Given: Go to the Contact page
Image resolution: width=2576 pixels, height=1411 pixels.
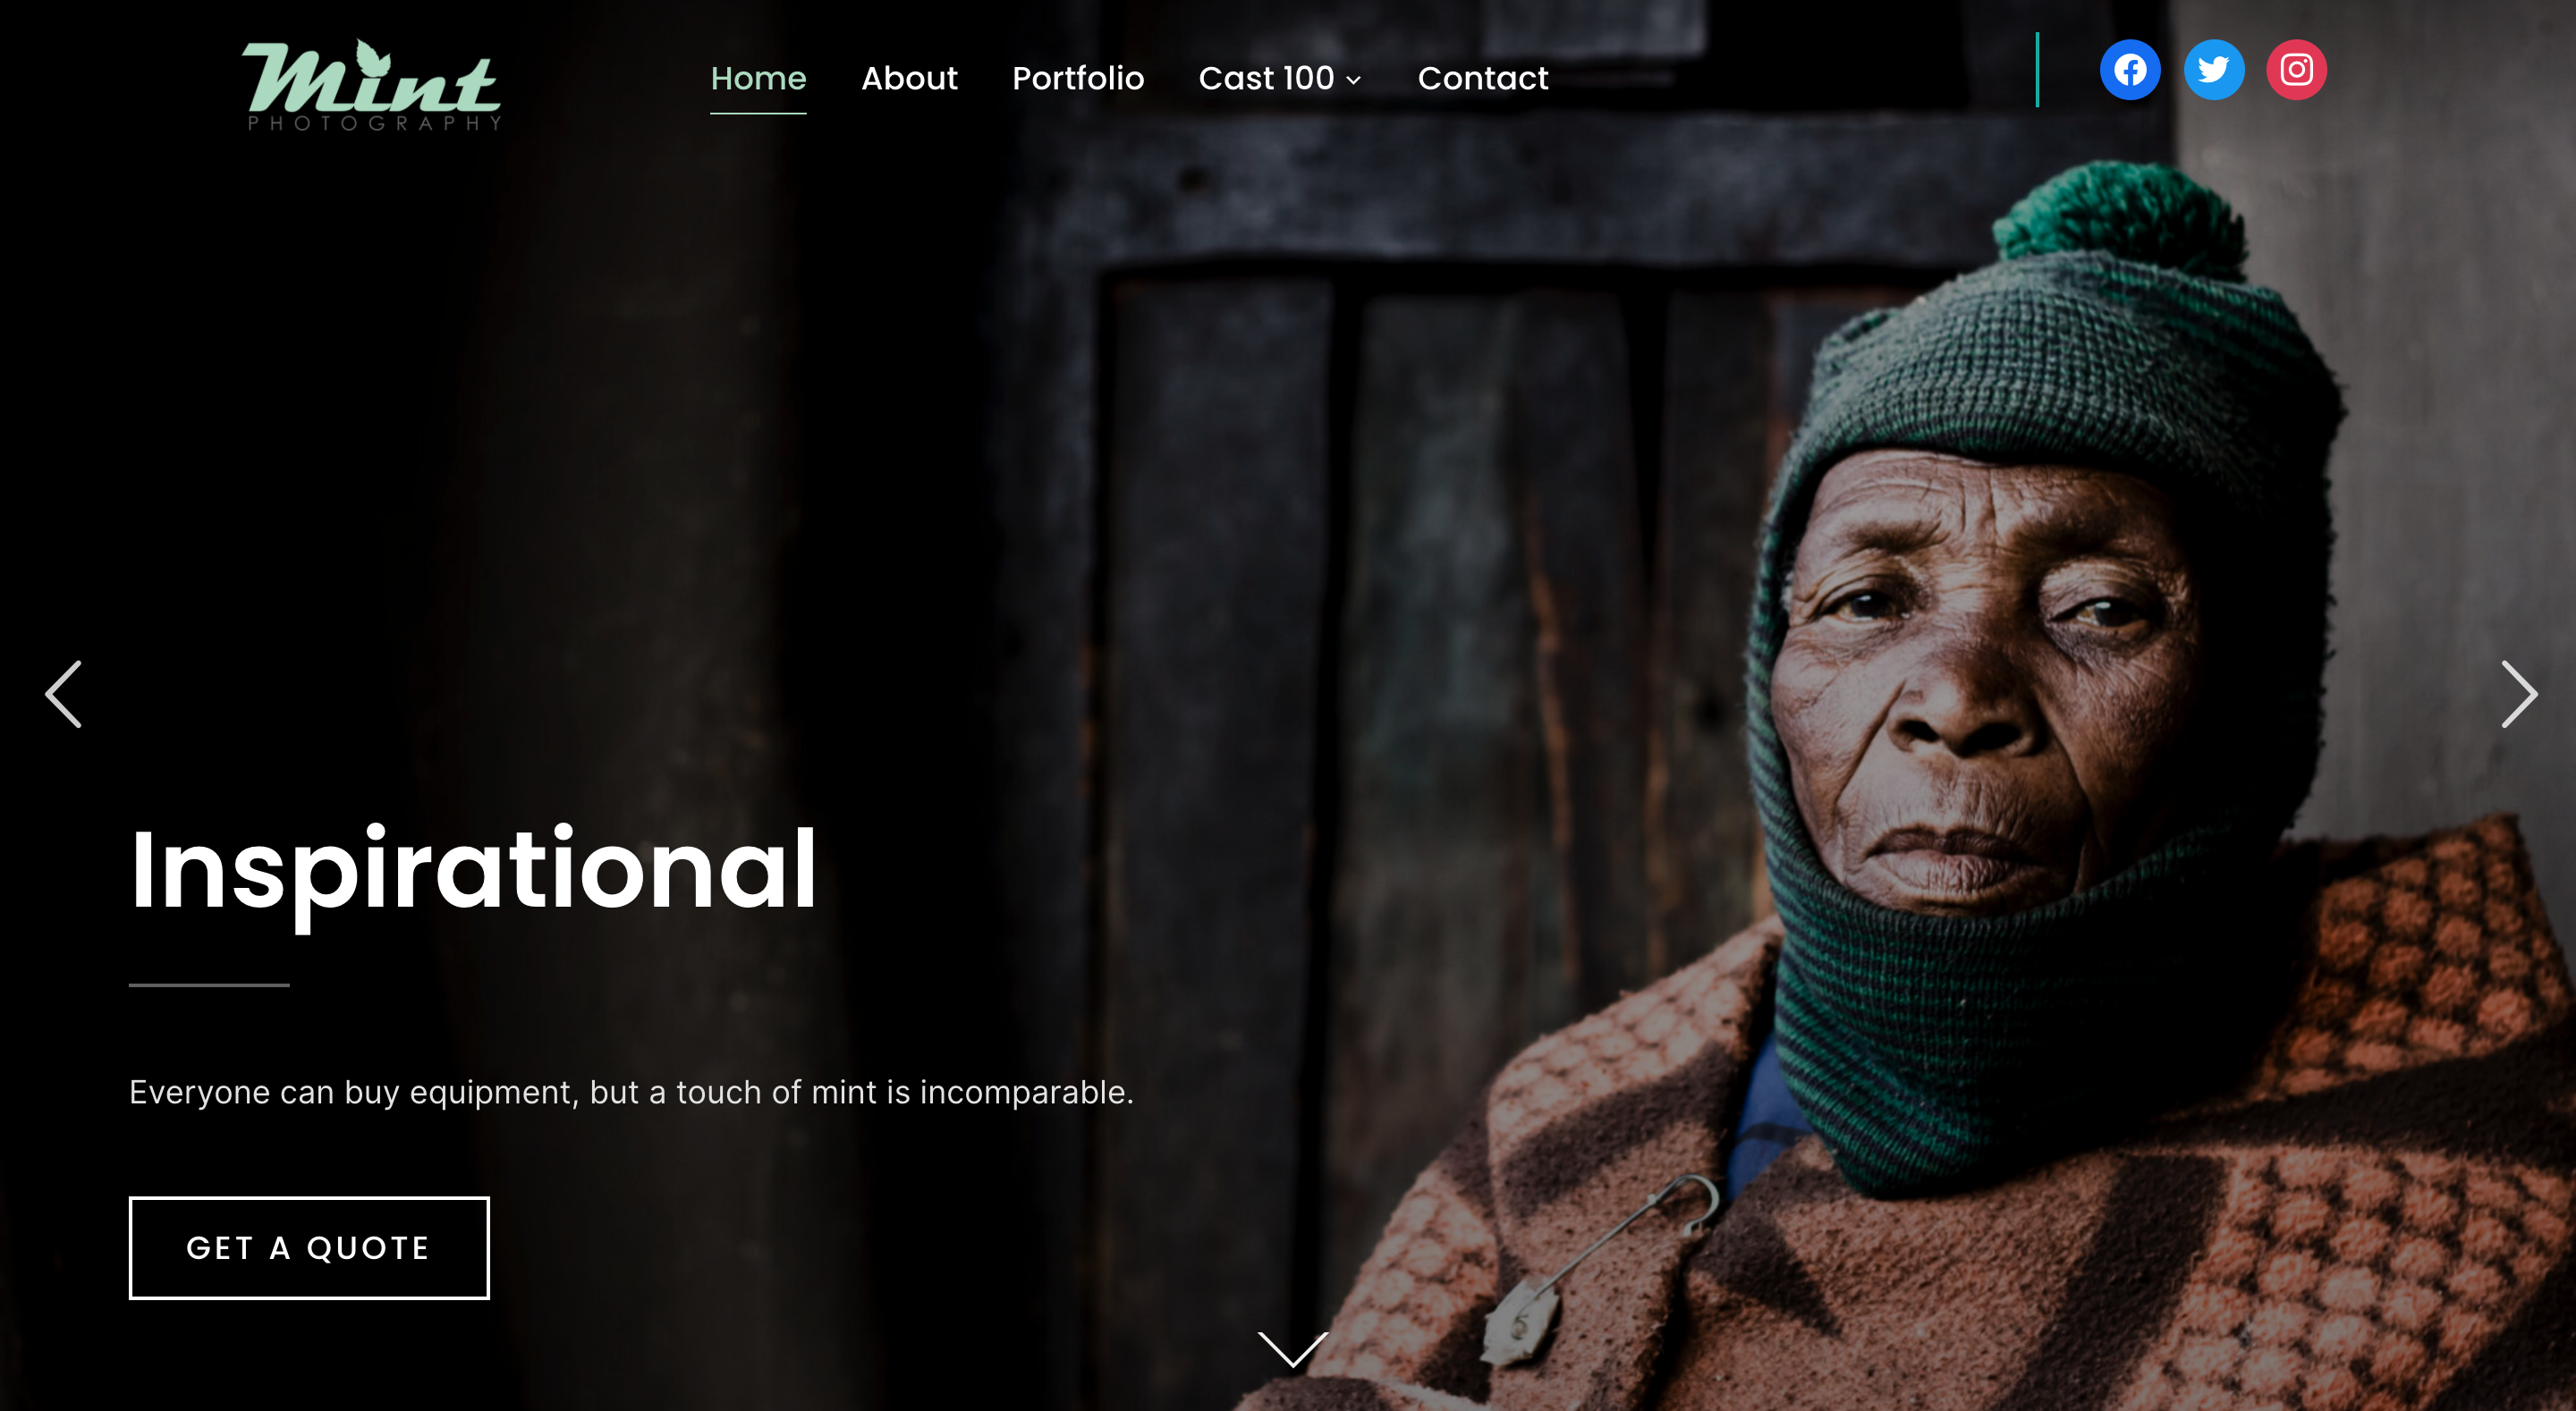Looking at the screenshot, I should click(1483, 78).
